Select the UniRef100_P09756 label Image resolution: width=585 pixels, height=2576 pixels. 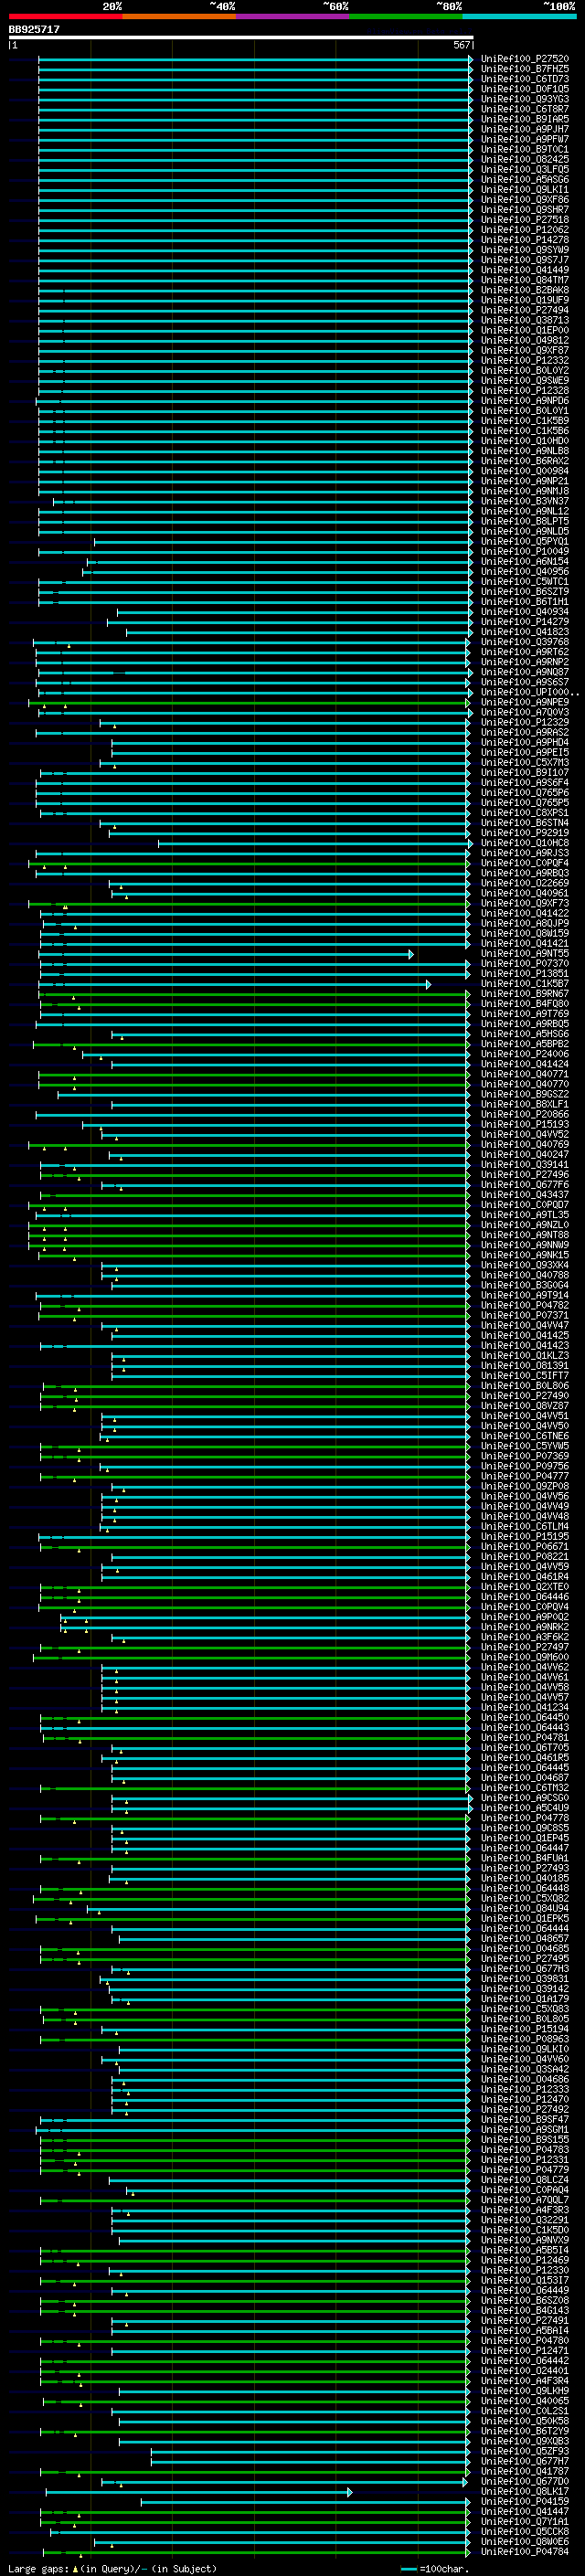point(525,1466)
